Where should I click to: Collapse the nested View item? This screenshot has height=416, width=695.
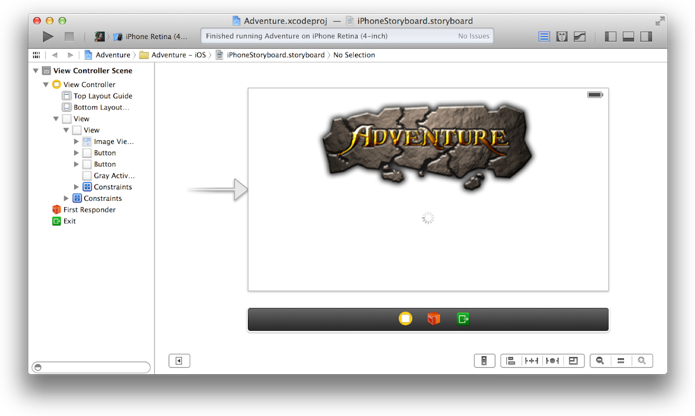pyautogui.click(x=66, y=130)
